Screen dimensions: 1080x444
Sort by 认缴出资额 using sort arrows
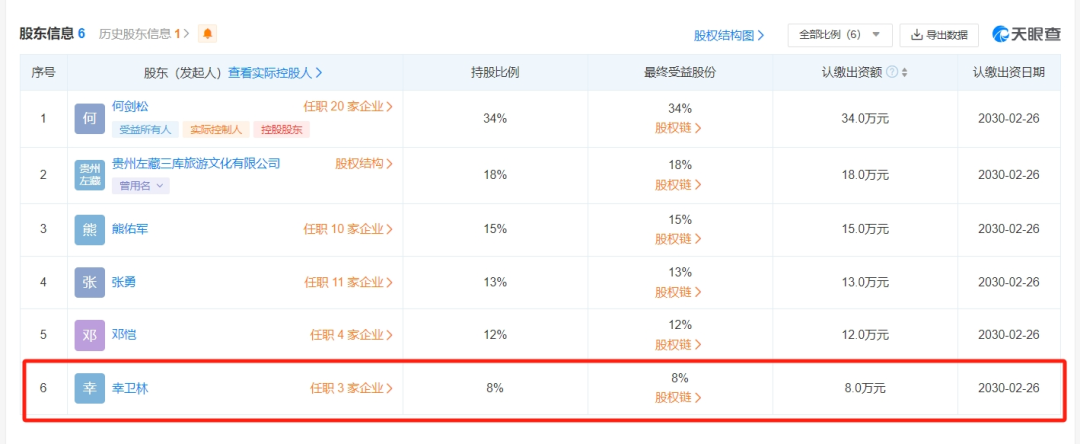(x=905, y=72)
